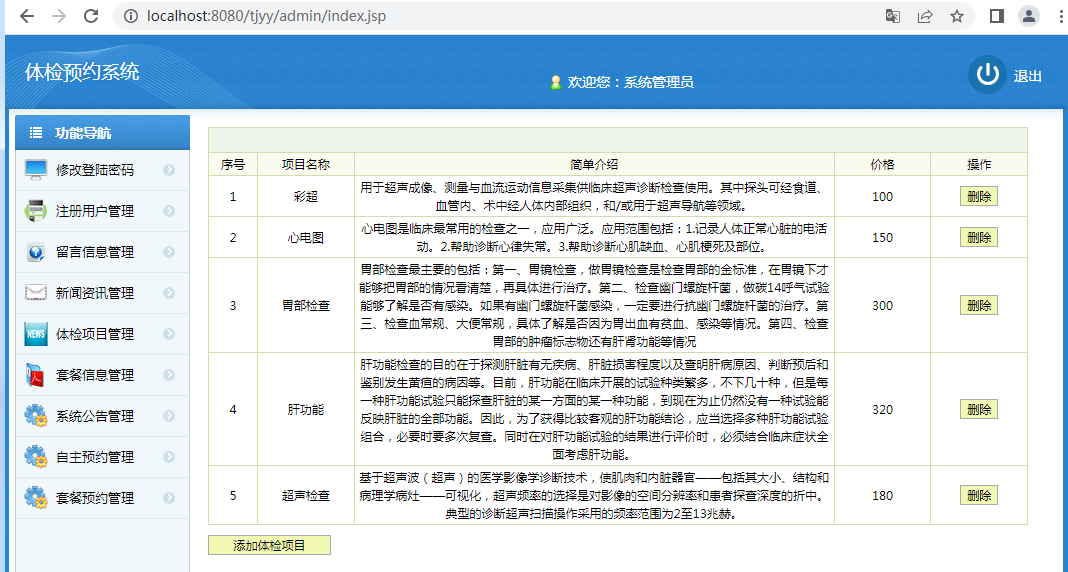This screenshot has height=572, width=1068.
Task: Open 体检项目管理 menu item
Action: (x=102, y=334)
